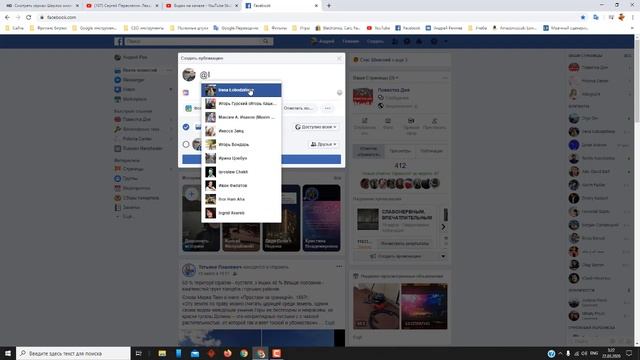This screenshot has width=640, height=360.
Task: Open Google Переводчик bookmark
Action: coord(236,28)
